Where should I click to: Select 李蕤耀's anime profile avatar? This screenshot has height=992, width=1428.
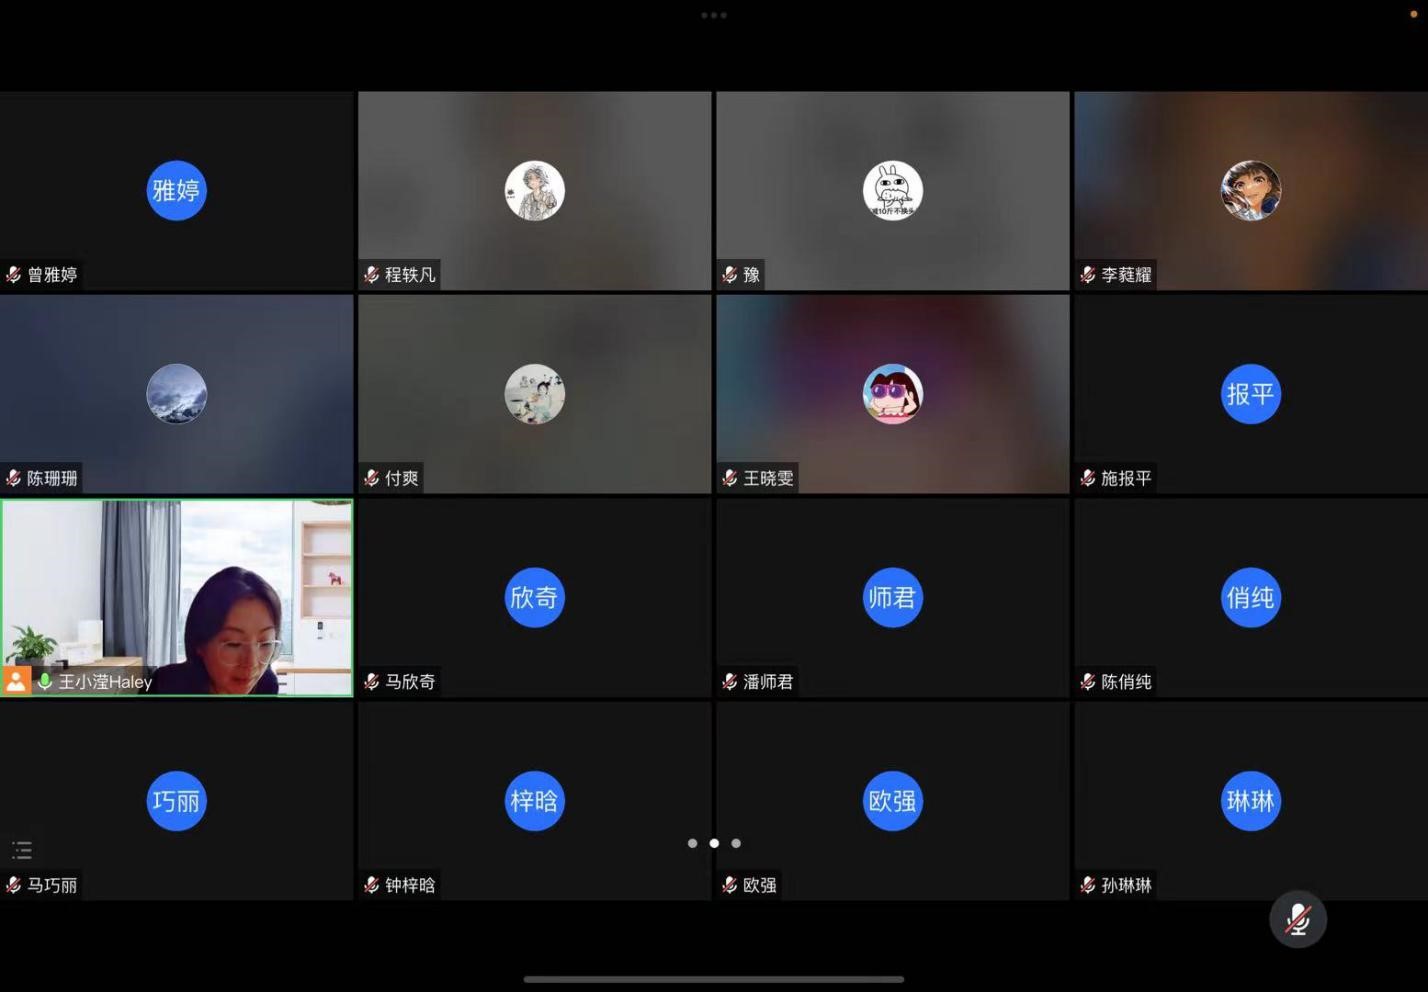[1250, 190]
